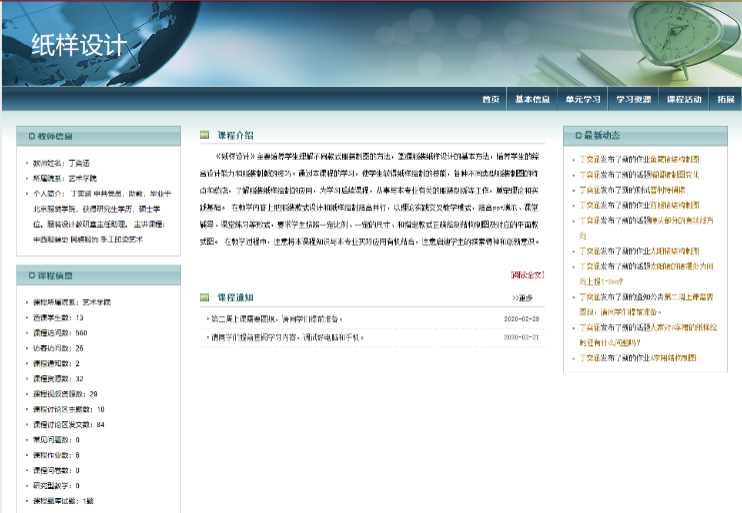Click the icon in the 最新动态 panel header
This screenshot has width=742, height=513.
coord(575,135)
